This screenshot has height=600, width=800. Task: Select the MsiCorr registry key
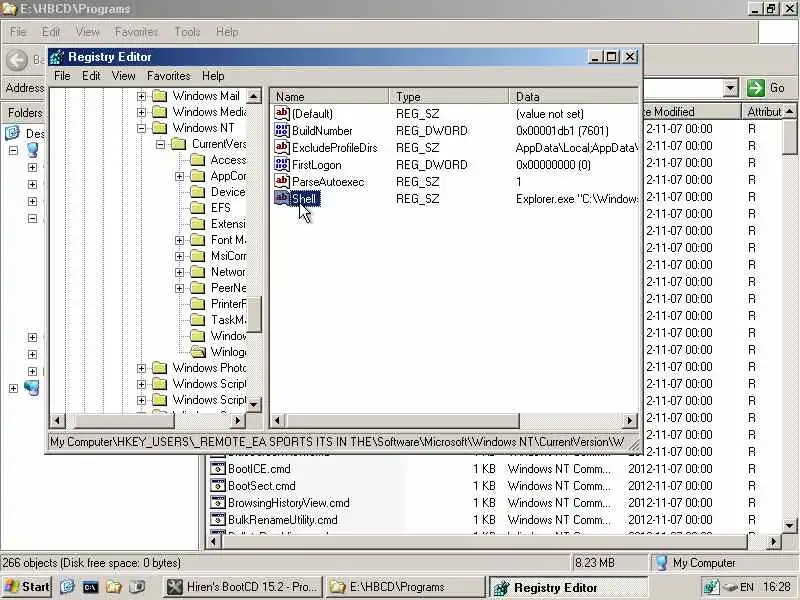[228, 256]
